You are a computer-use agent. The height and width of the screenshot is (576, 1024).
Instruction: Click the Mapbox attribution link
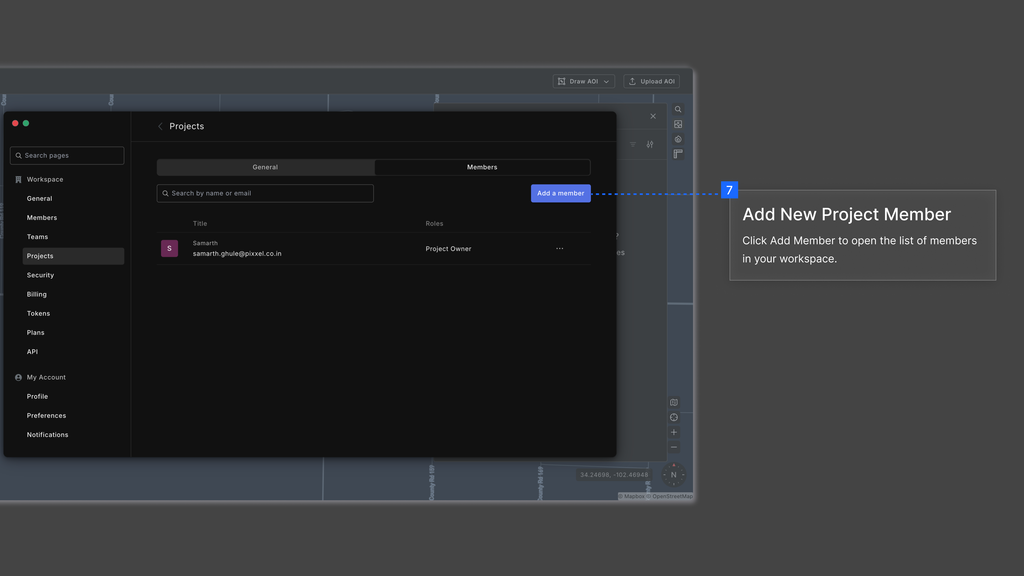click(x=632, y=496)
